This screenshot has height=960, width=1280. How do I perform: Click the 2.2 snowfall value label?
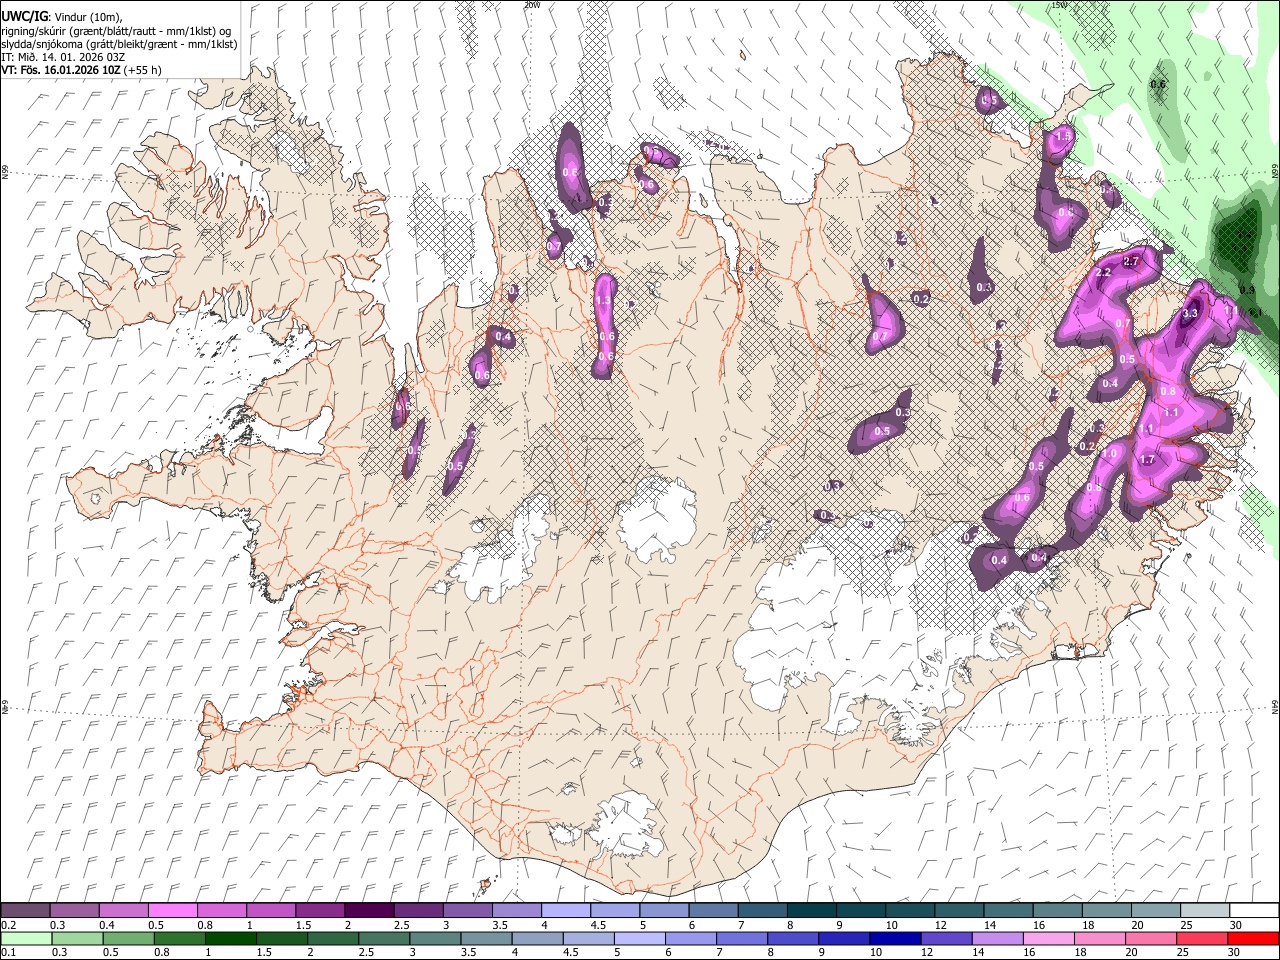pyautogui.click(x=1104, y=272)
